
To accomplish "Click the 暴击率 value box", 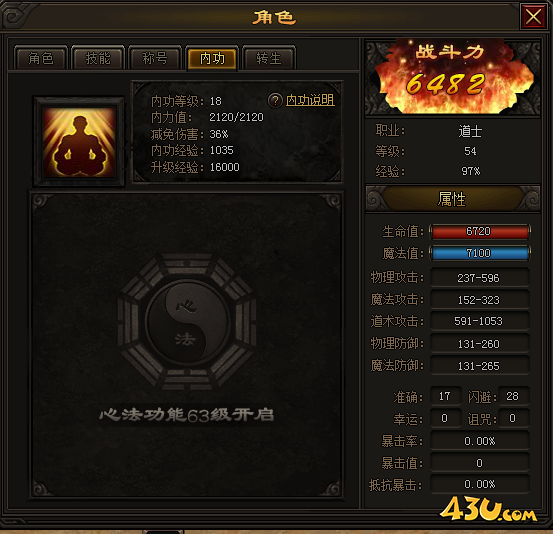I will click(480, 441).
